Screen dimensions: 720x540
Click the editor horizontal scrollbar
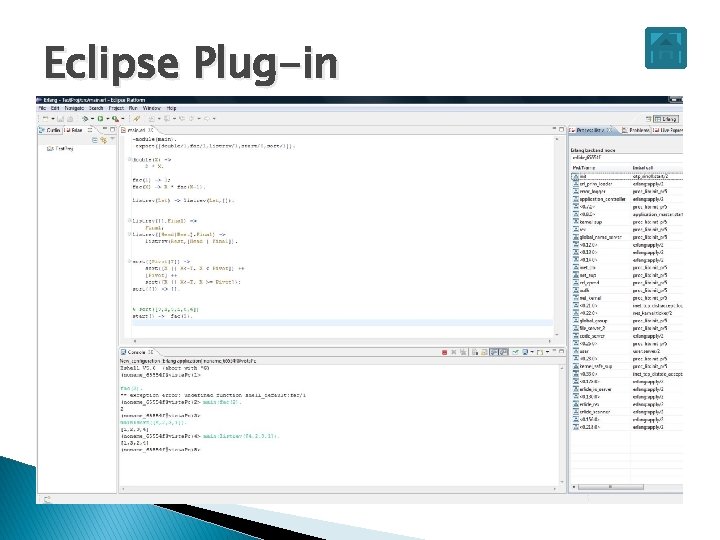(x=342, y=341)
